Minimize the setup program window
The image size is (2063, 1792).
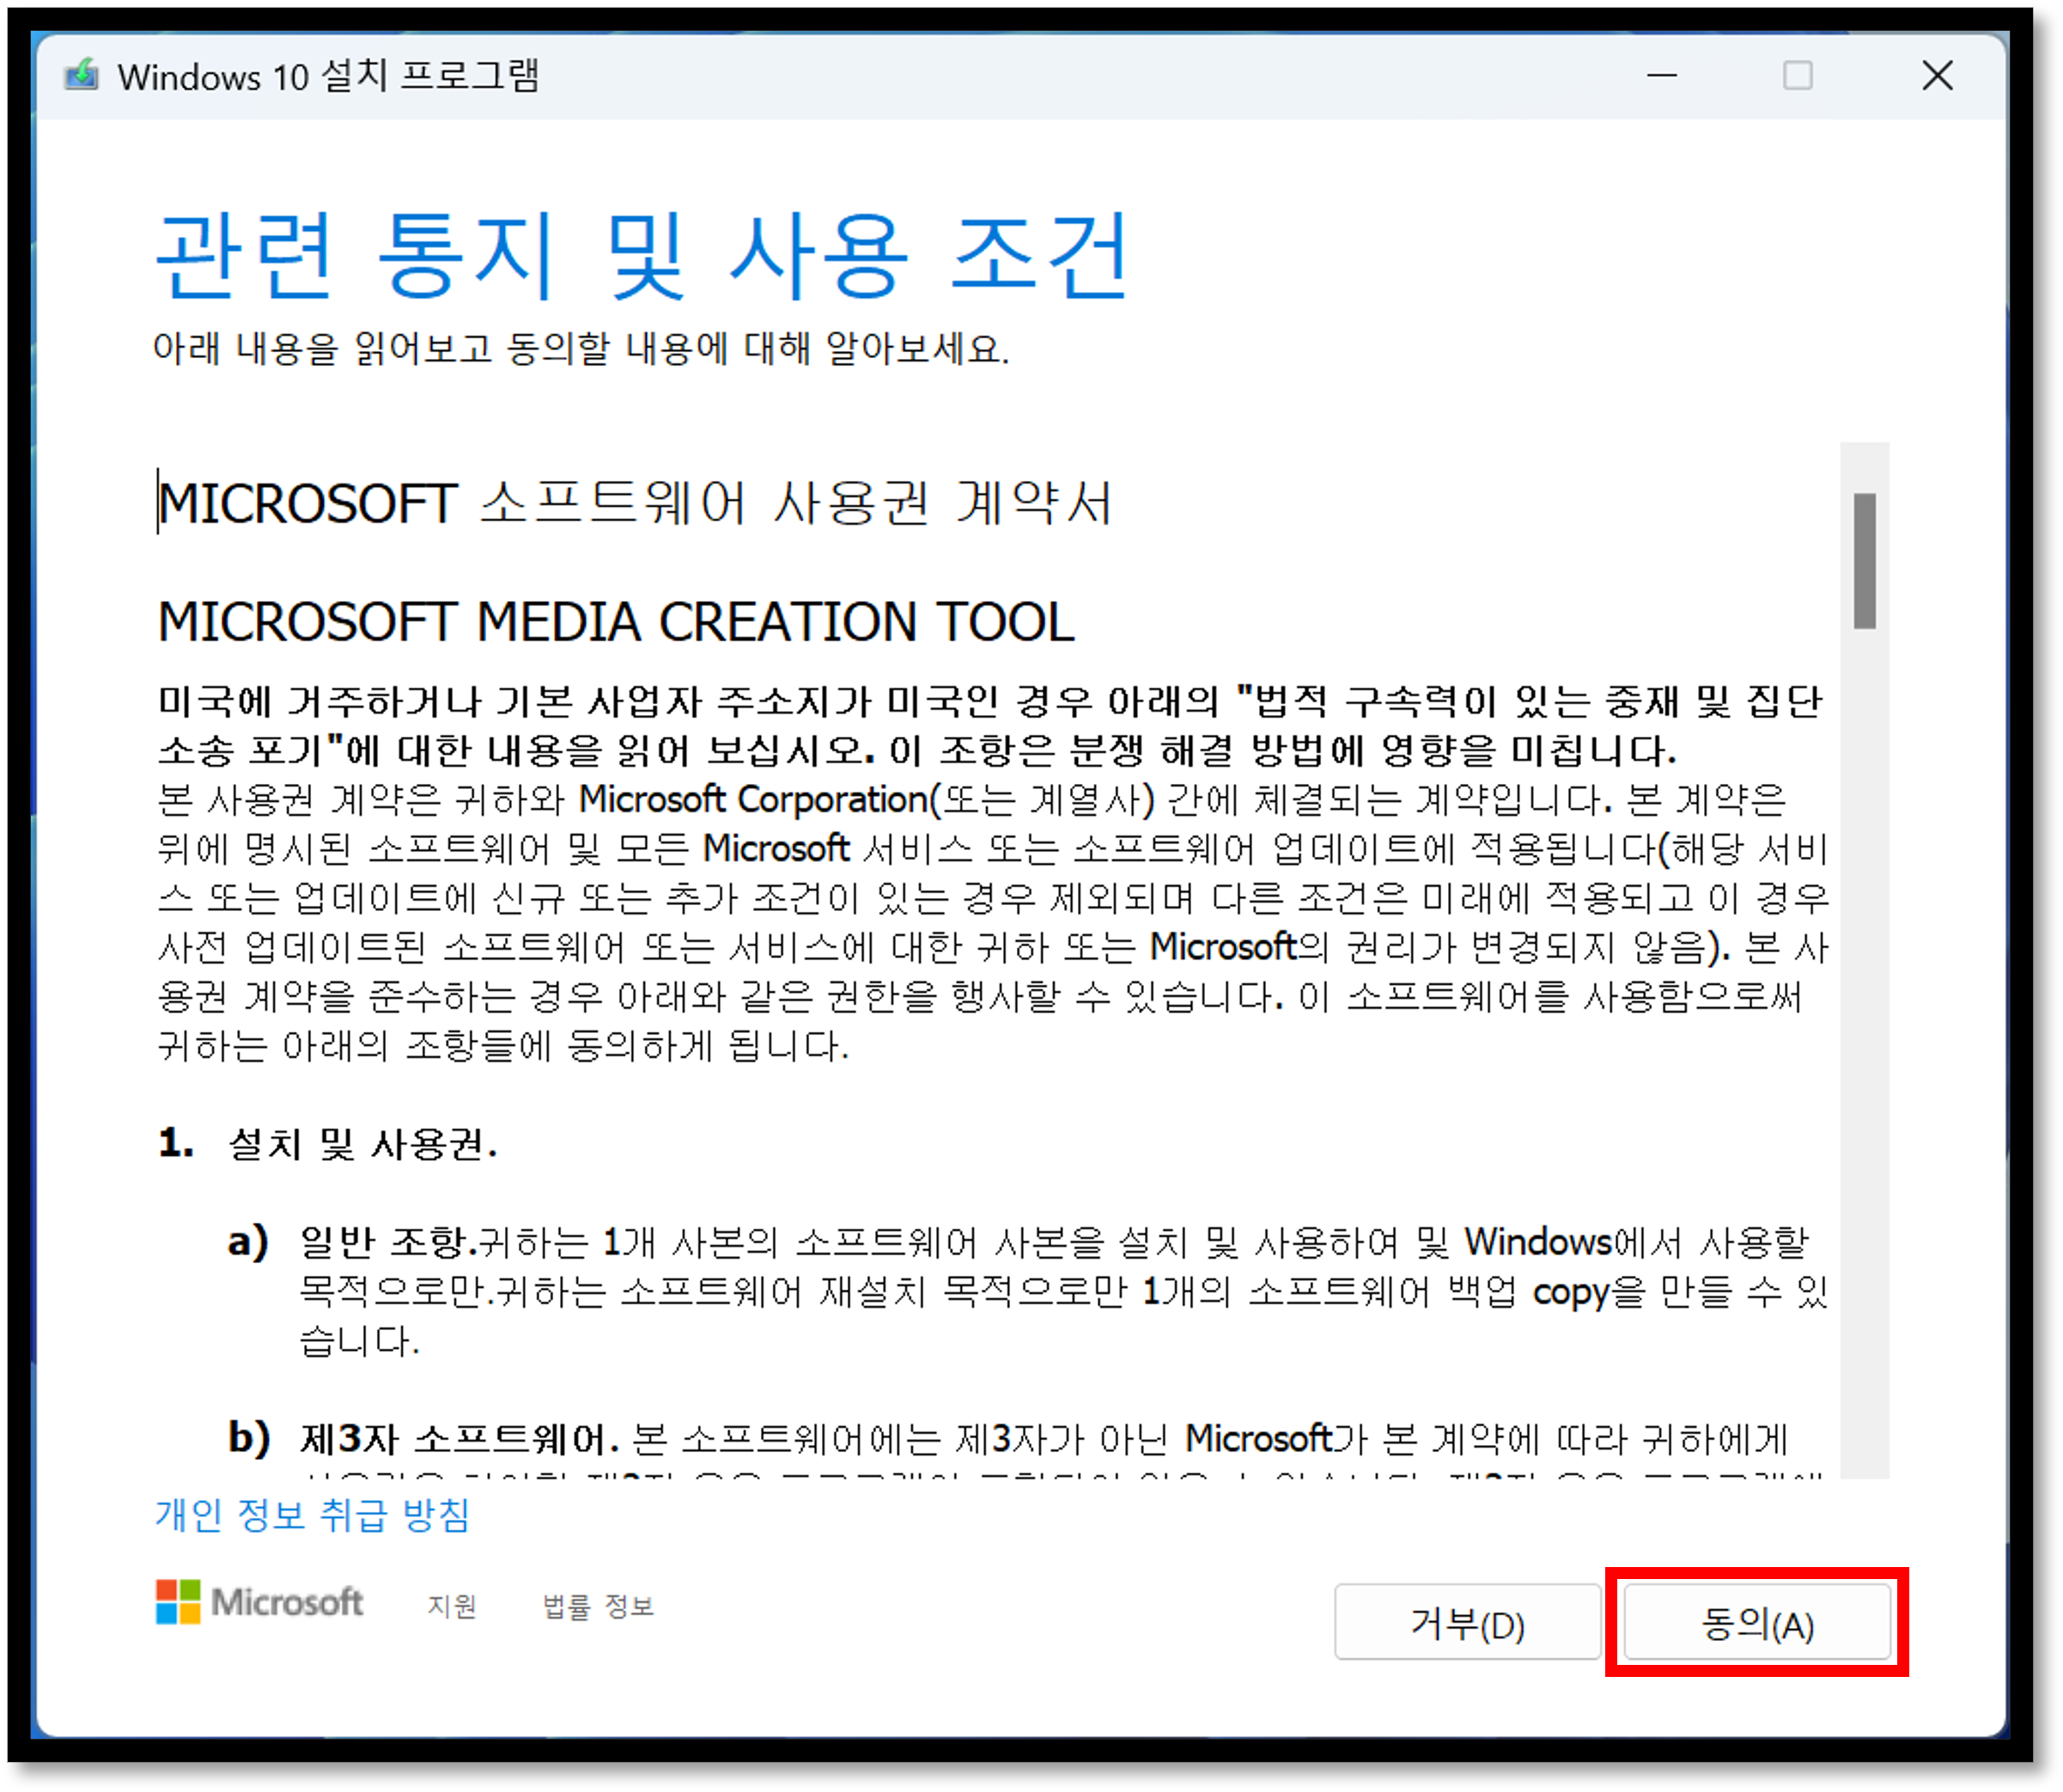[1662, 75]
